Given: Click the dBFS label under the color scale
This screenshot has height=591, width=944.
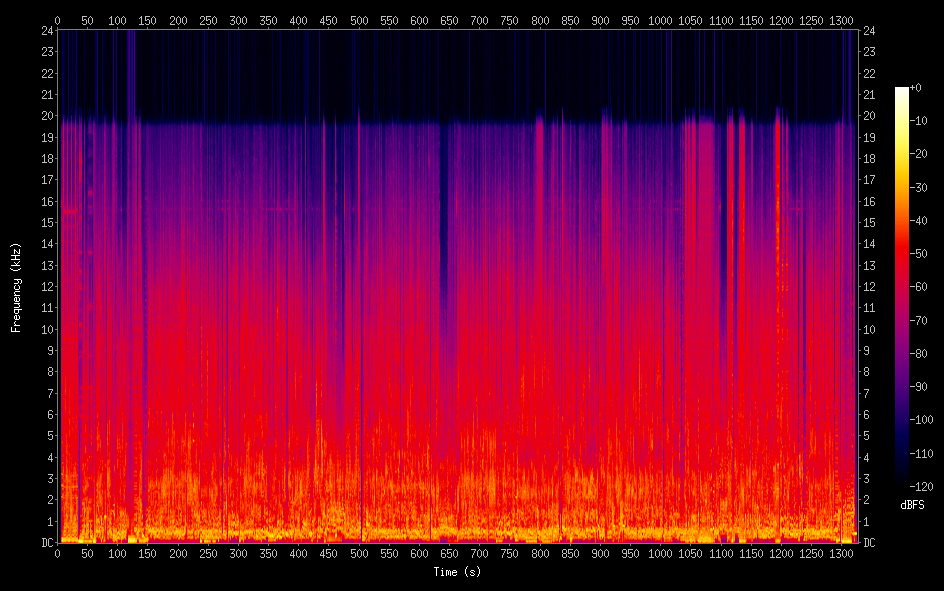Looking at the screenshot, I should (912, 506).
